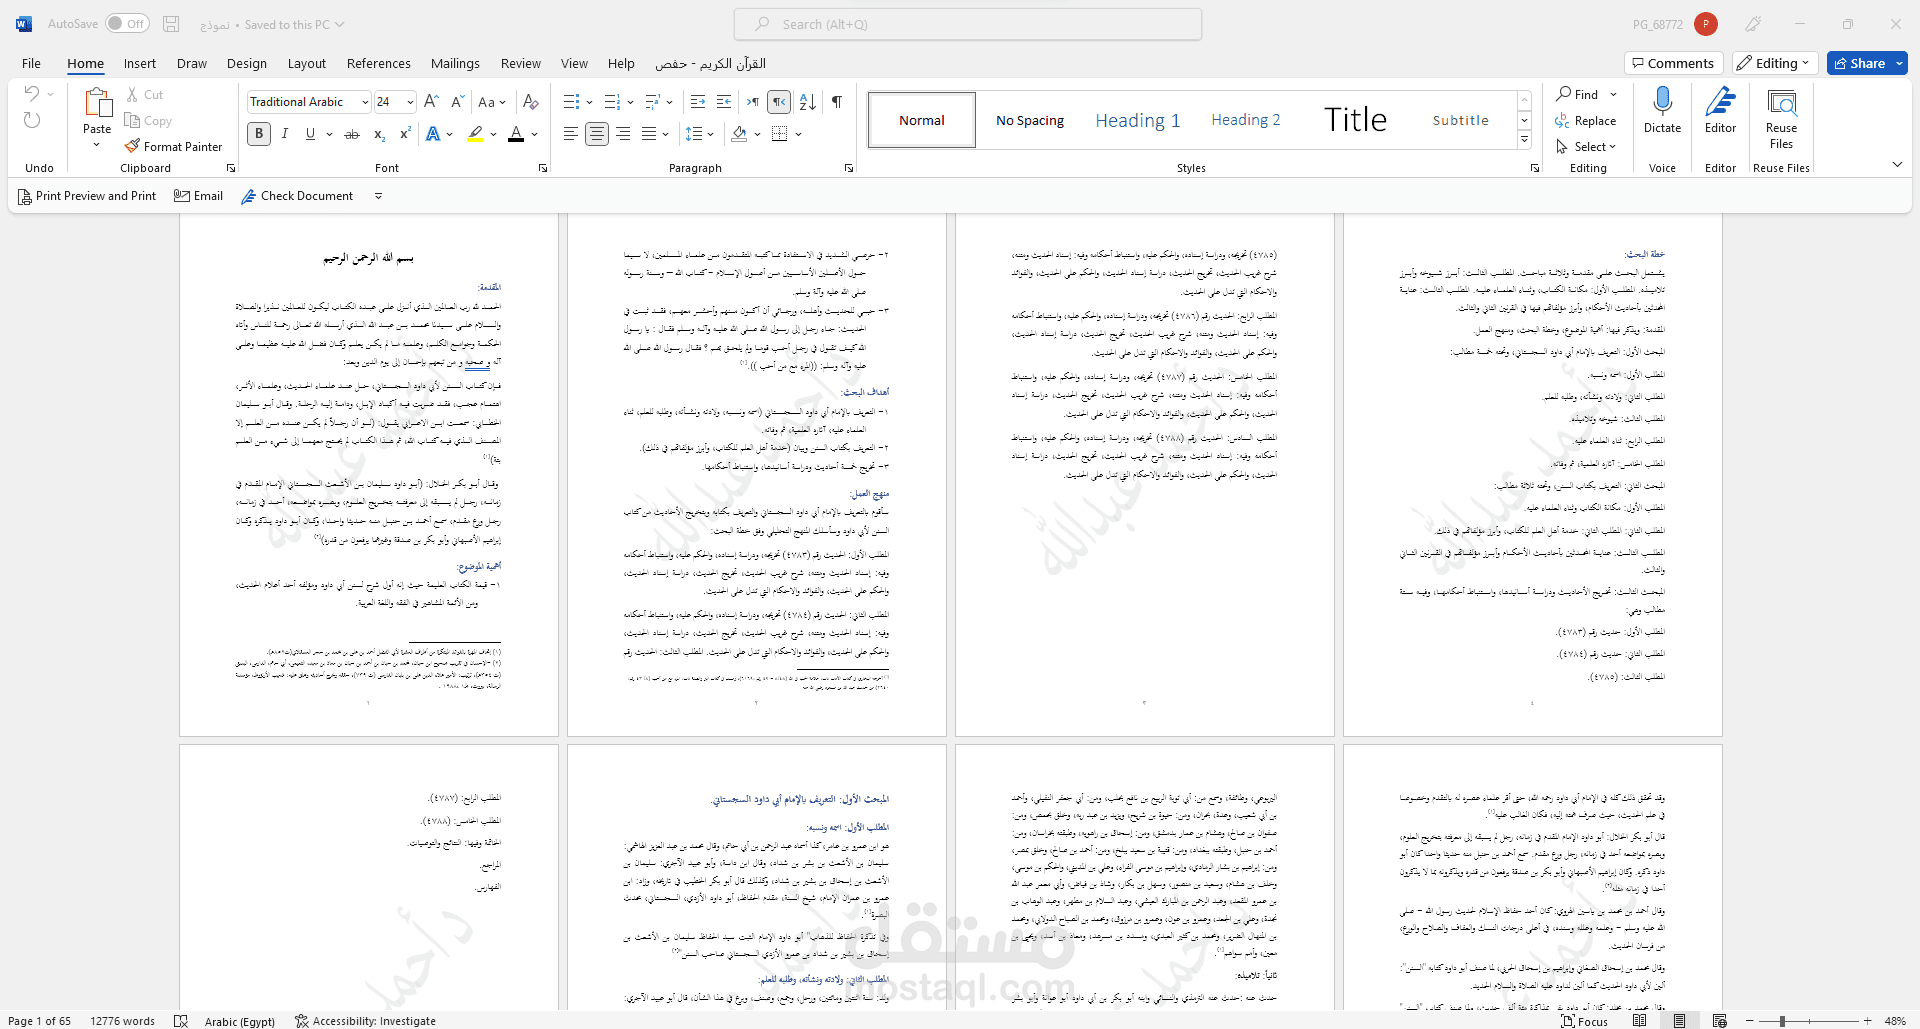
Task: Click the Borders icon
Action: [x=780, y=133]
